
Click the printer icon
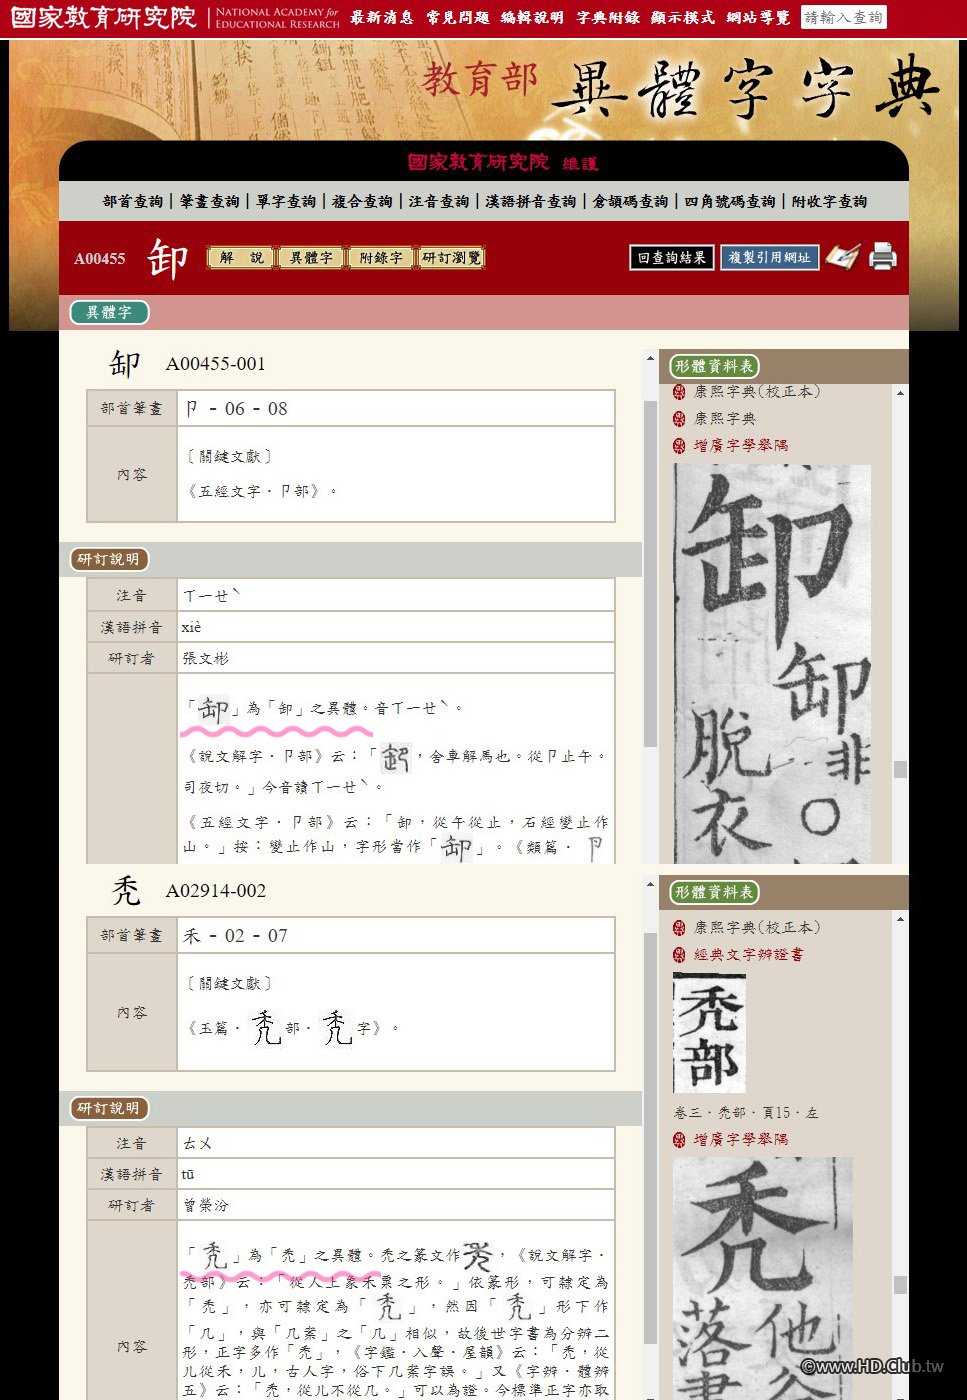point(883,257)
